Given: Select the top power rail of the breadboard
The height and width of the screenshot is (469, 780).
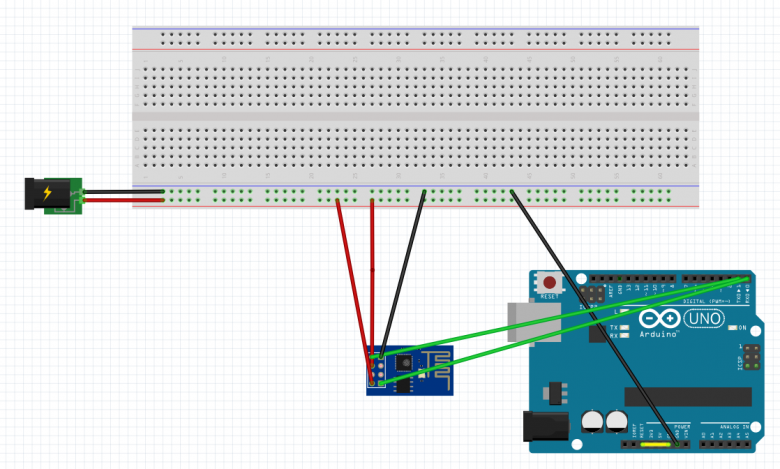Looking at the screenshot, I should click(x=415, y=38).
